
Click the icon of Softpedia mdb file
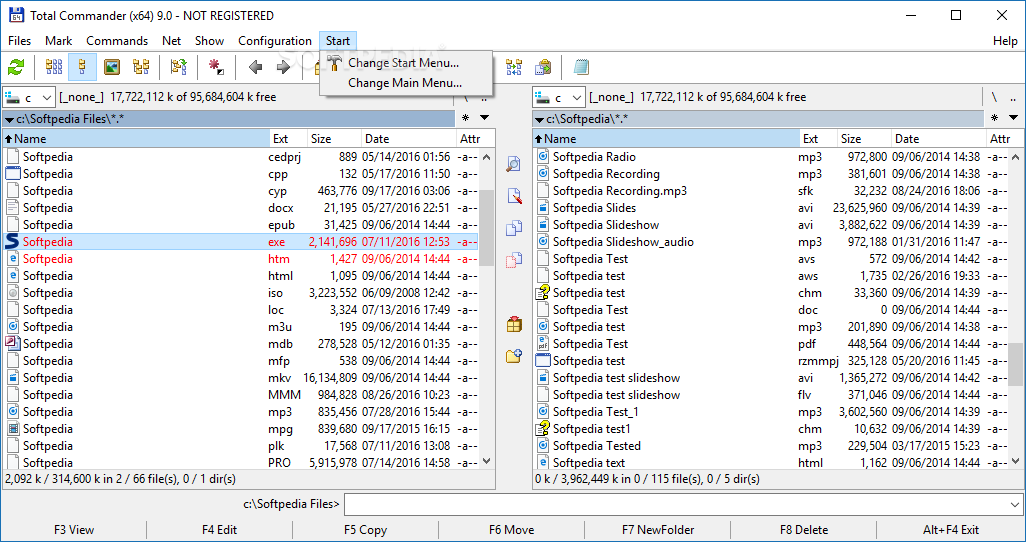tap(12, 344)
